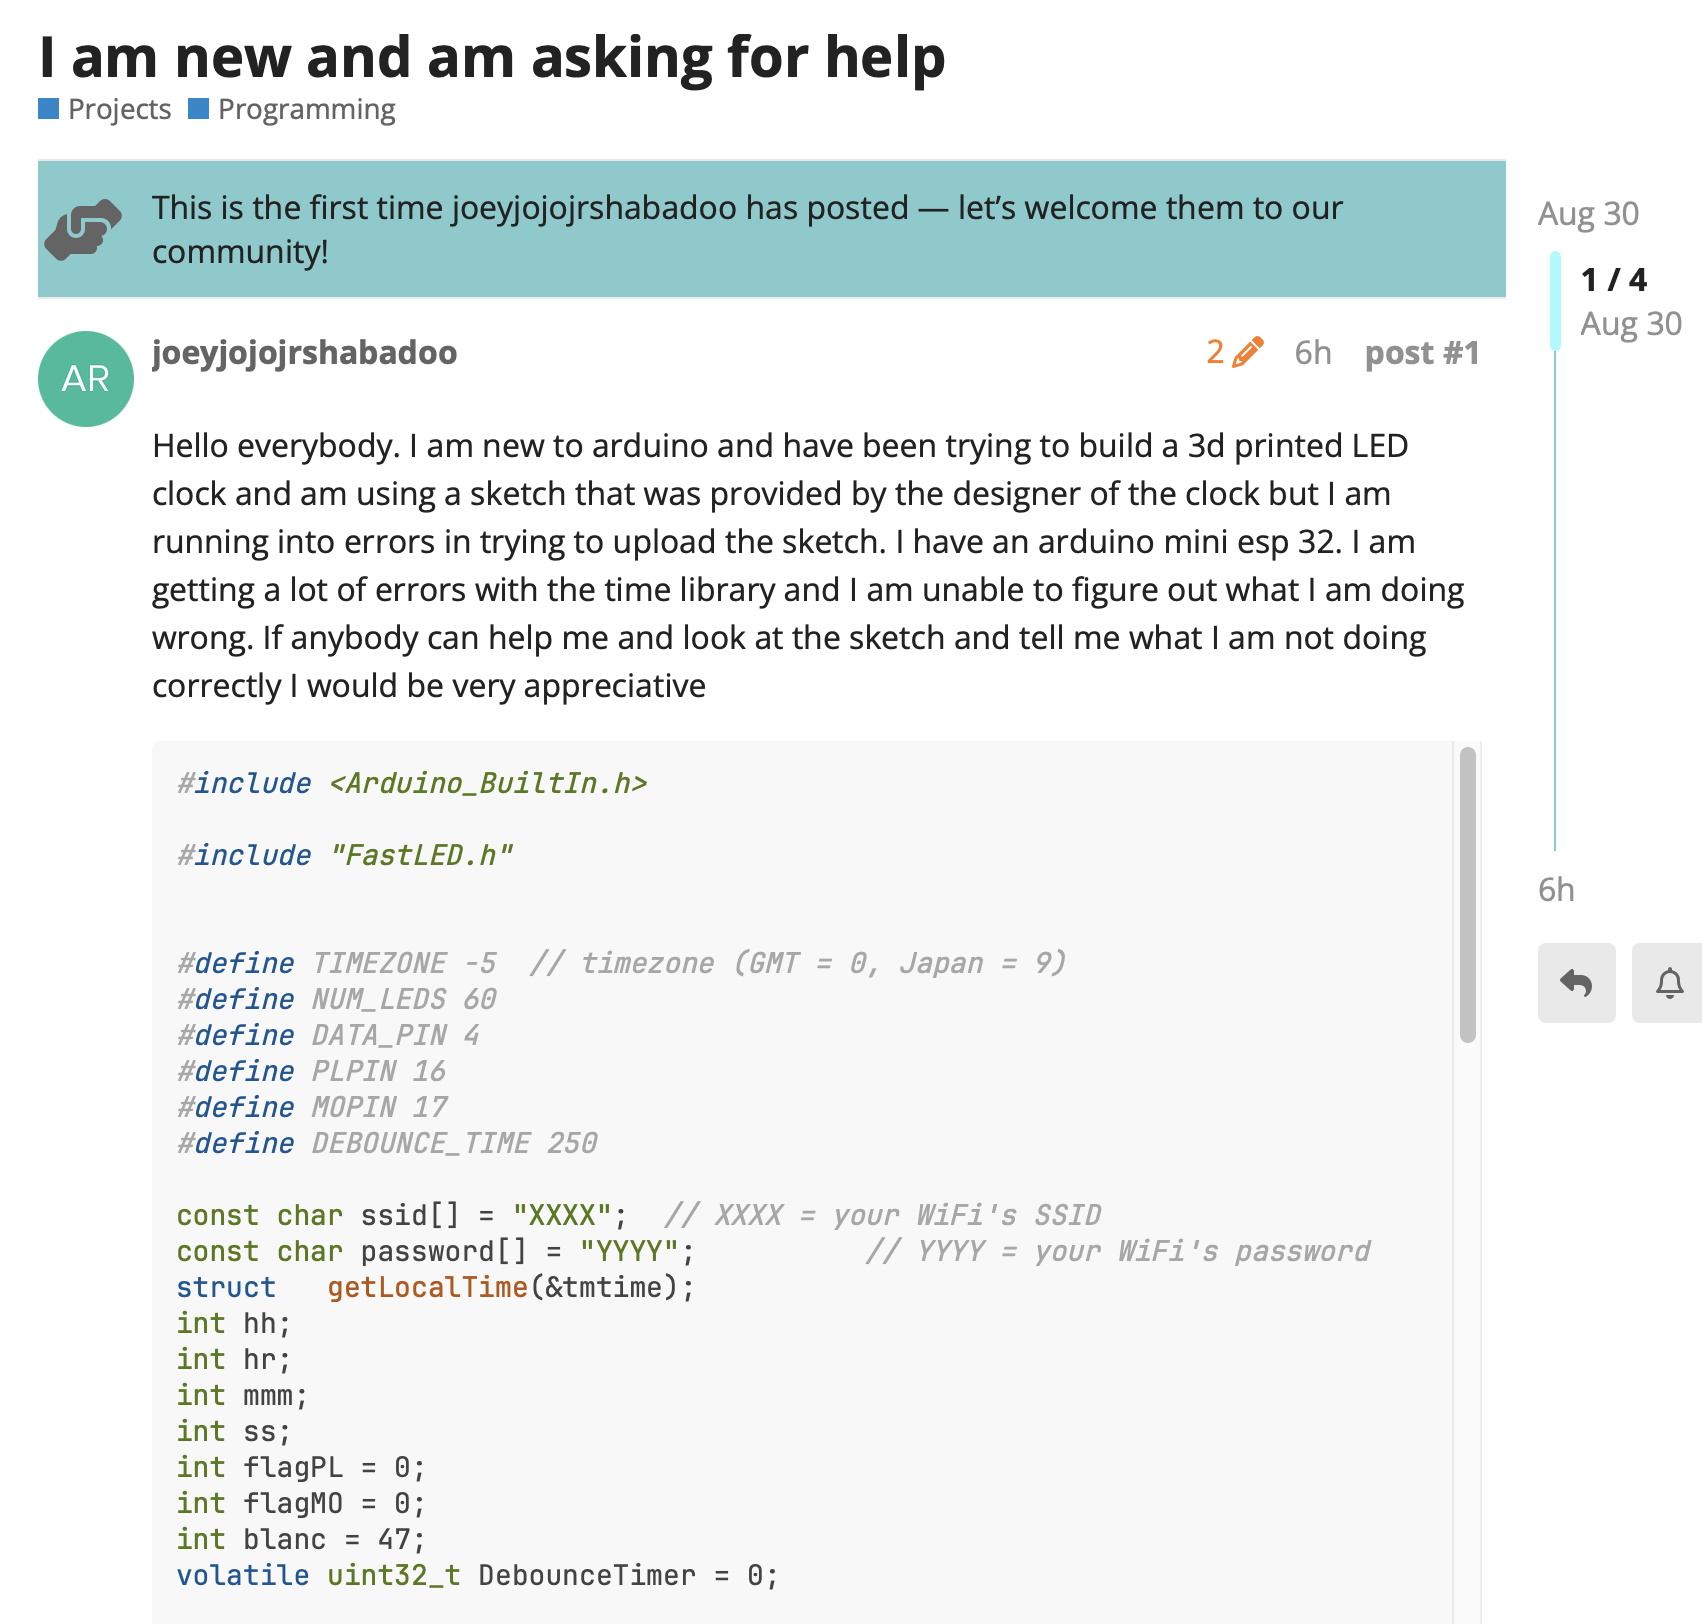This screenshot has height=1624, width=1702.
Task: Click the blue Programming category square
Action: pyautogui.click(x=199, y=109)
